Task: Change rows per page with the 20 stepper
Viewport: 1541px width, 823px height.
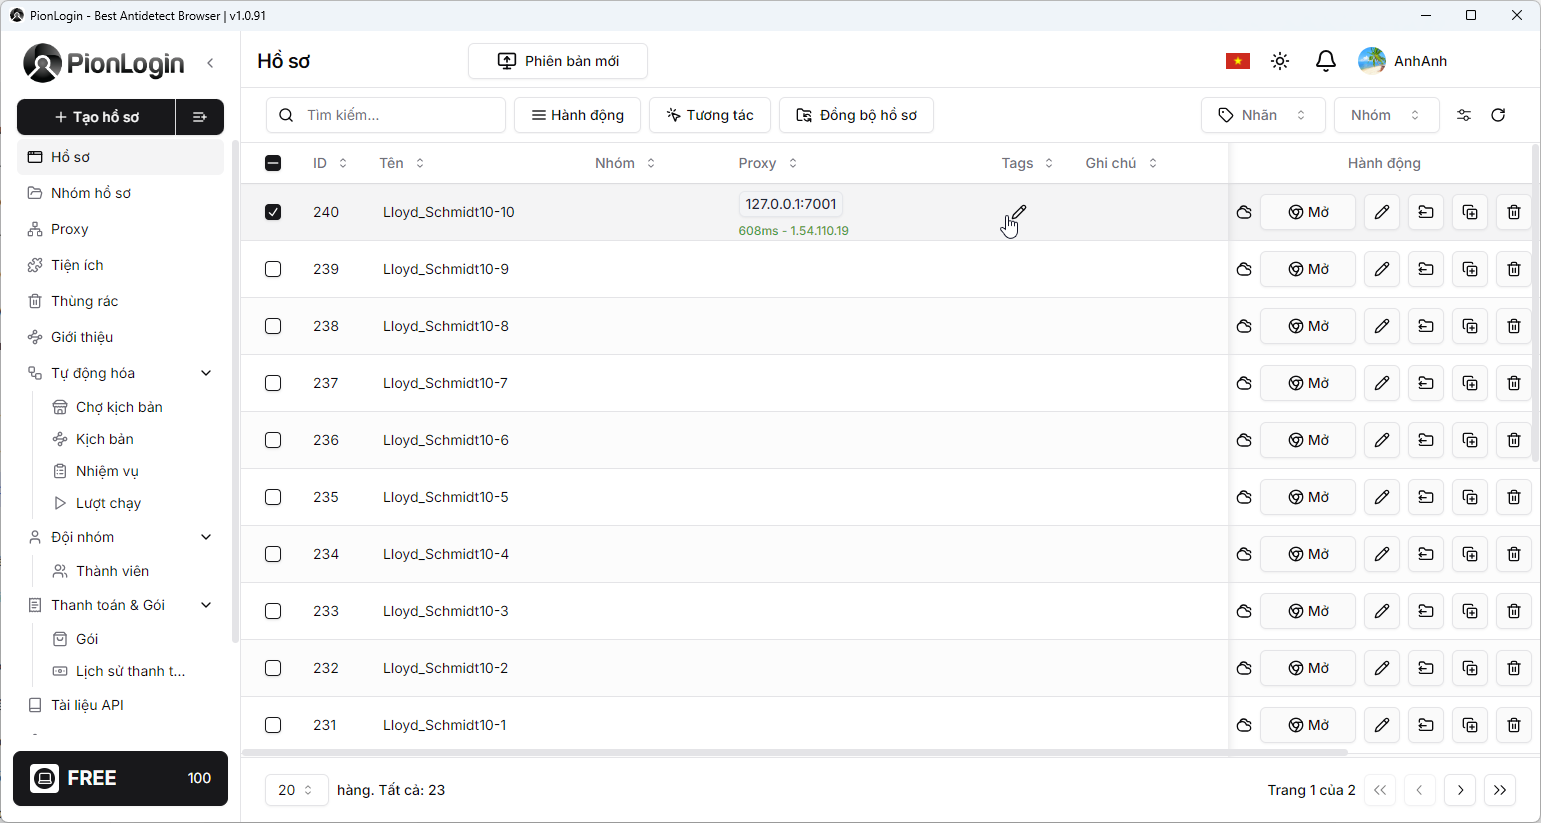Action: [x=296, y=790]
